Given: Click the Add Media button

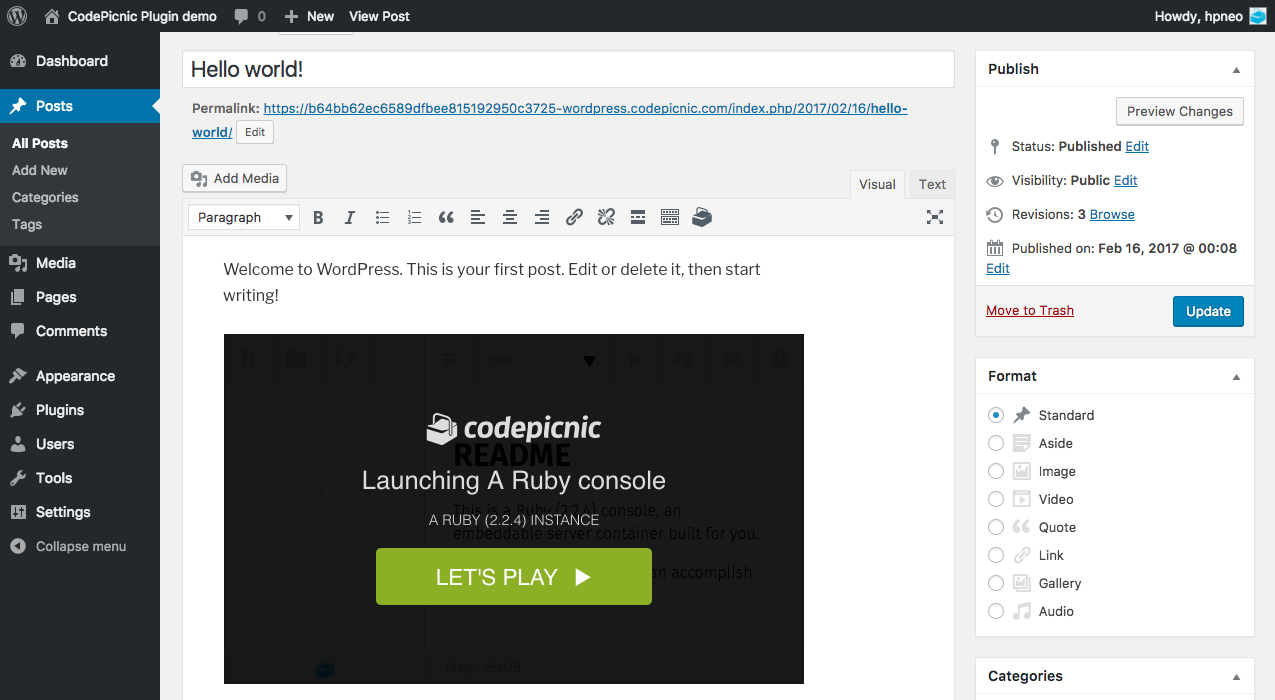Looking at the screenshot, I should pyautogui.click(x=235, y=178).
